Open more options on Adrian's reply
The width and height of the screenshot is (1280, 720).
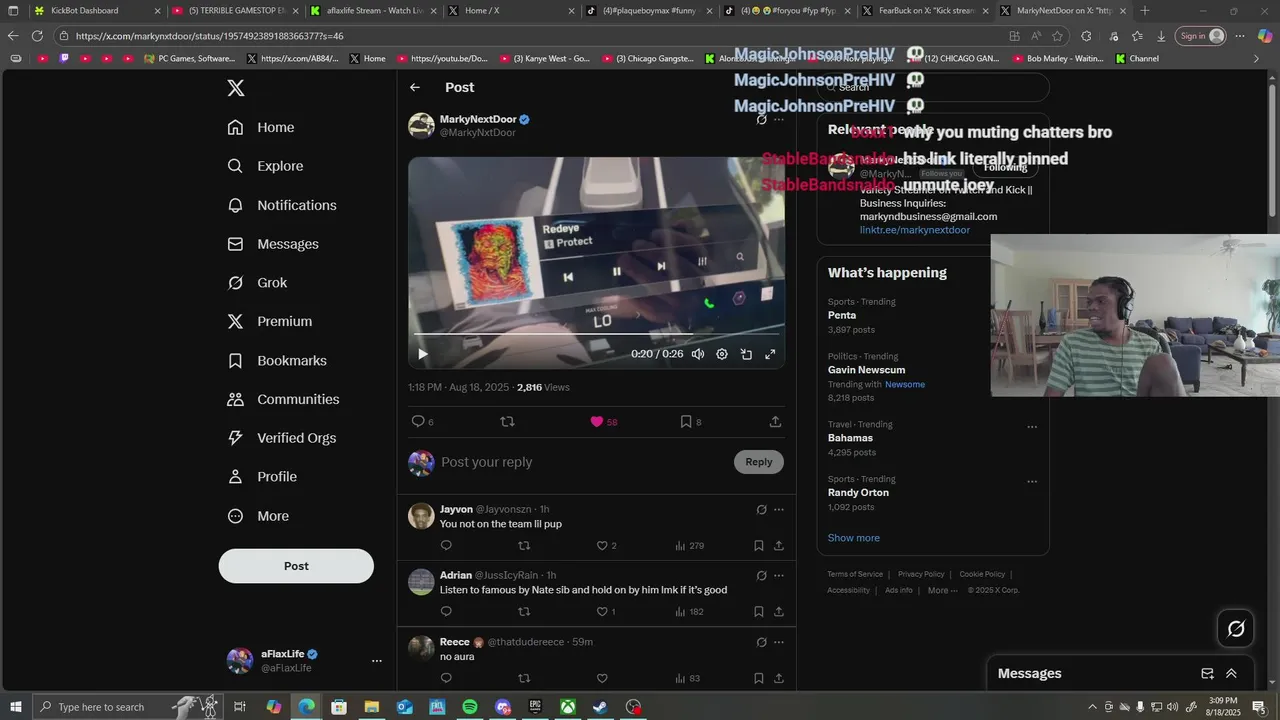click(779, 576)
